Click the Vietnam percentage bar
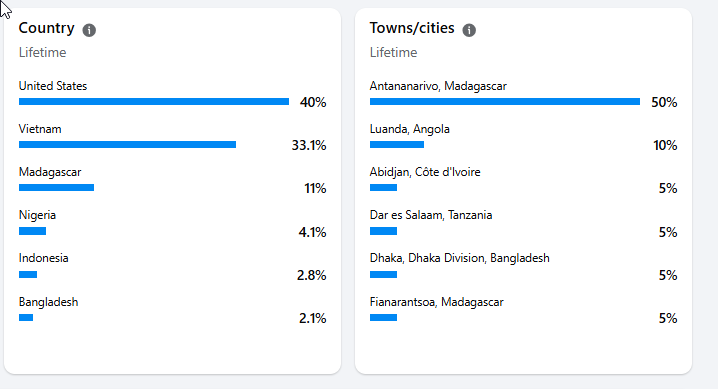718x389 pixels. click(x=127, y=145)
